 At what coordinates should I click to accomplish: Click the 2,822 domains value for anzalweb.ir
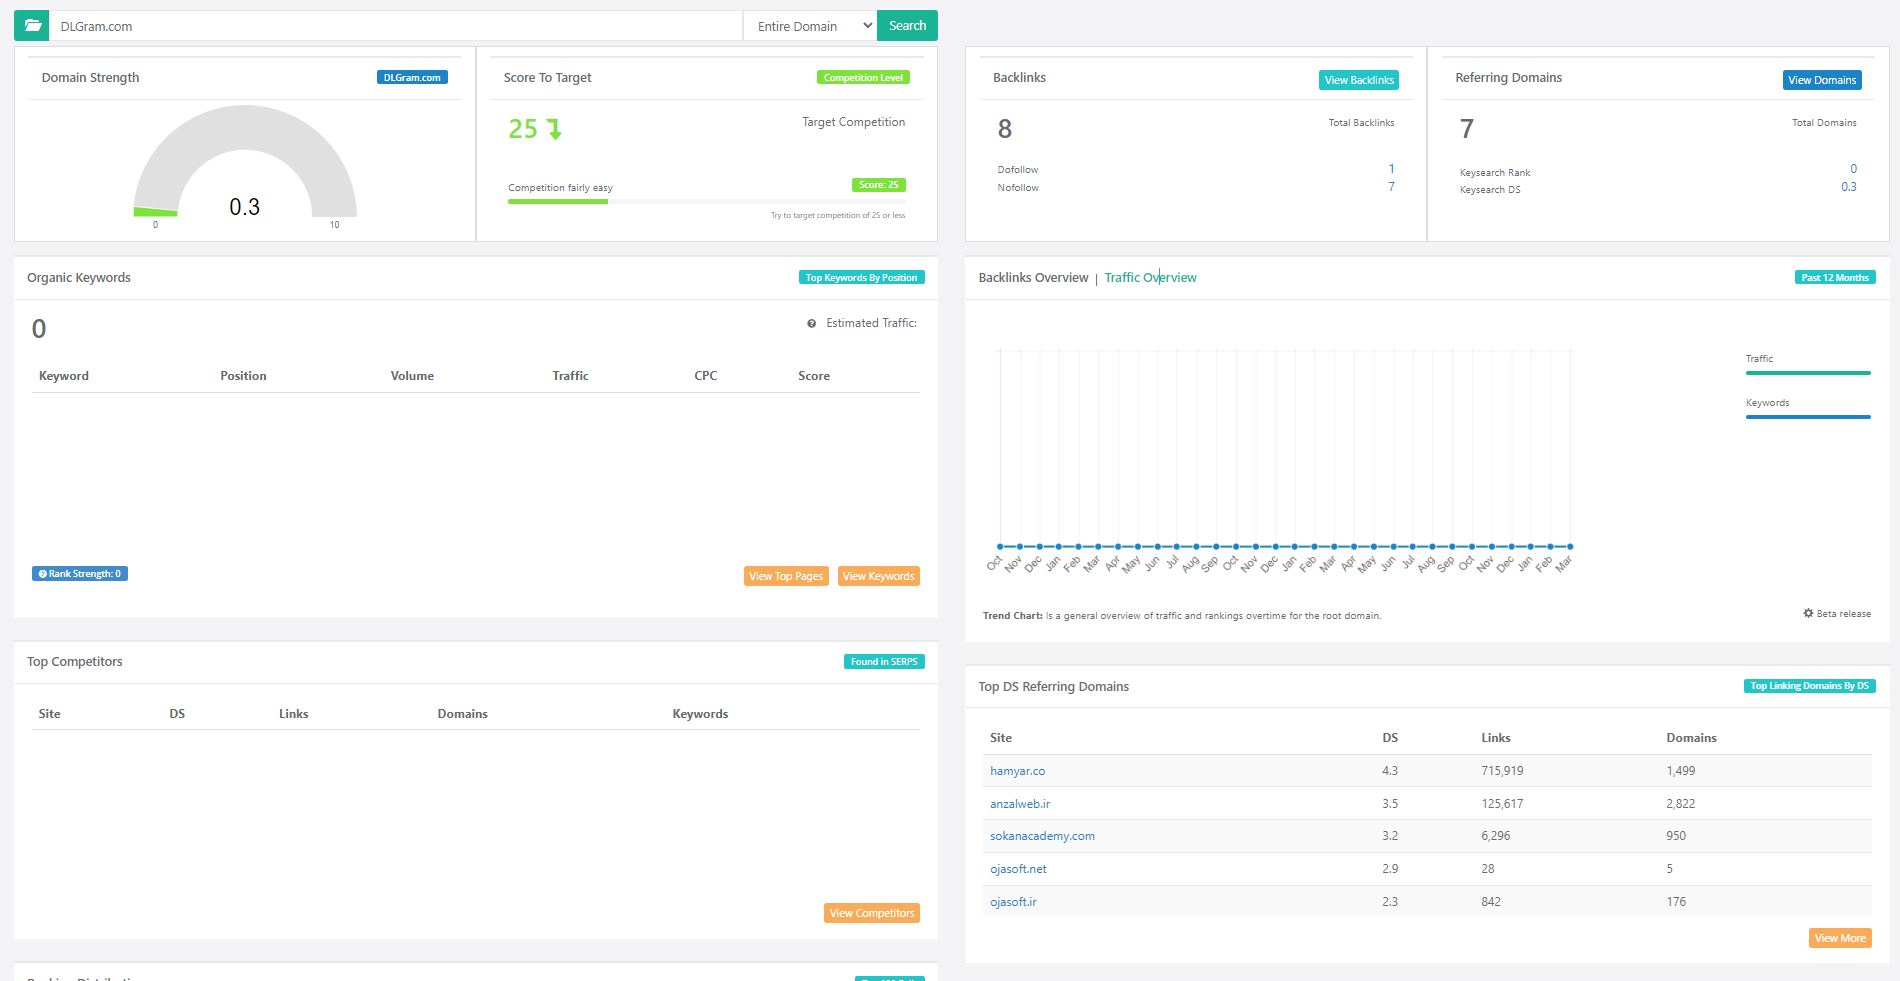pyautogui.click(x=1680, y=804)
